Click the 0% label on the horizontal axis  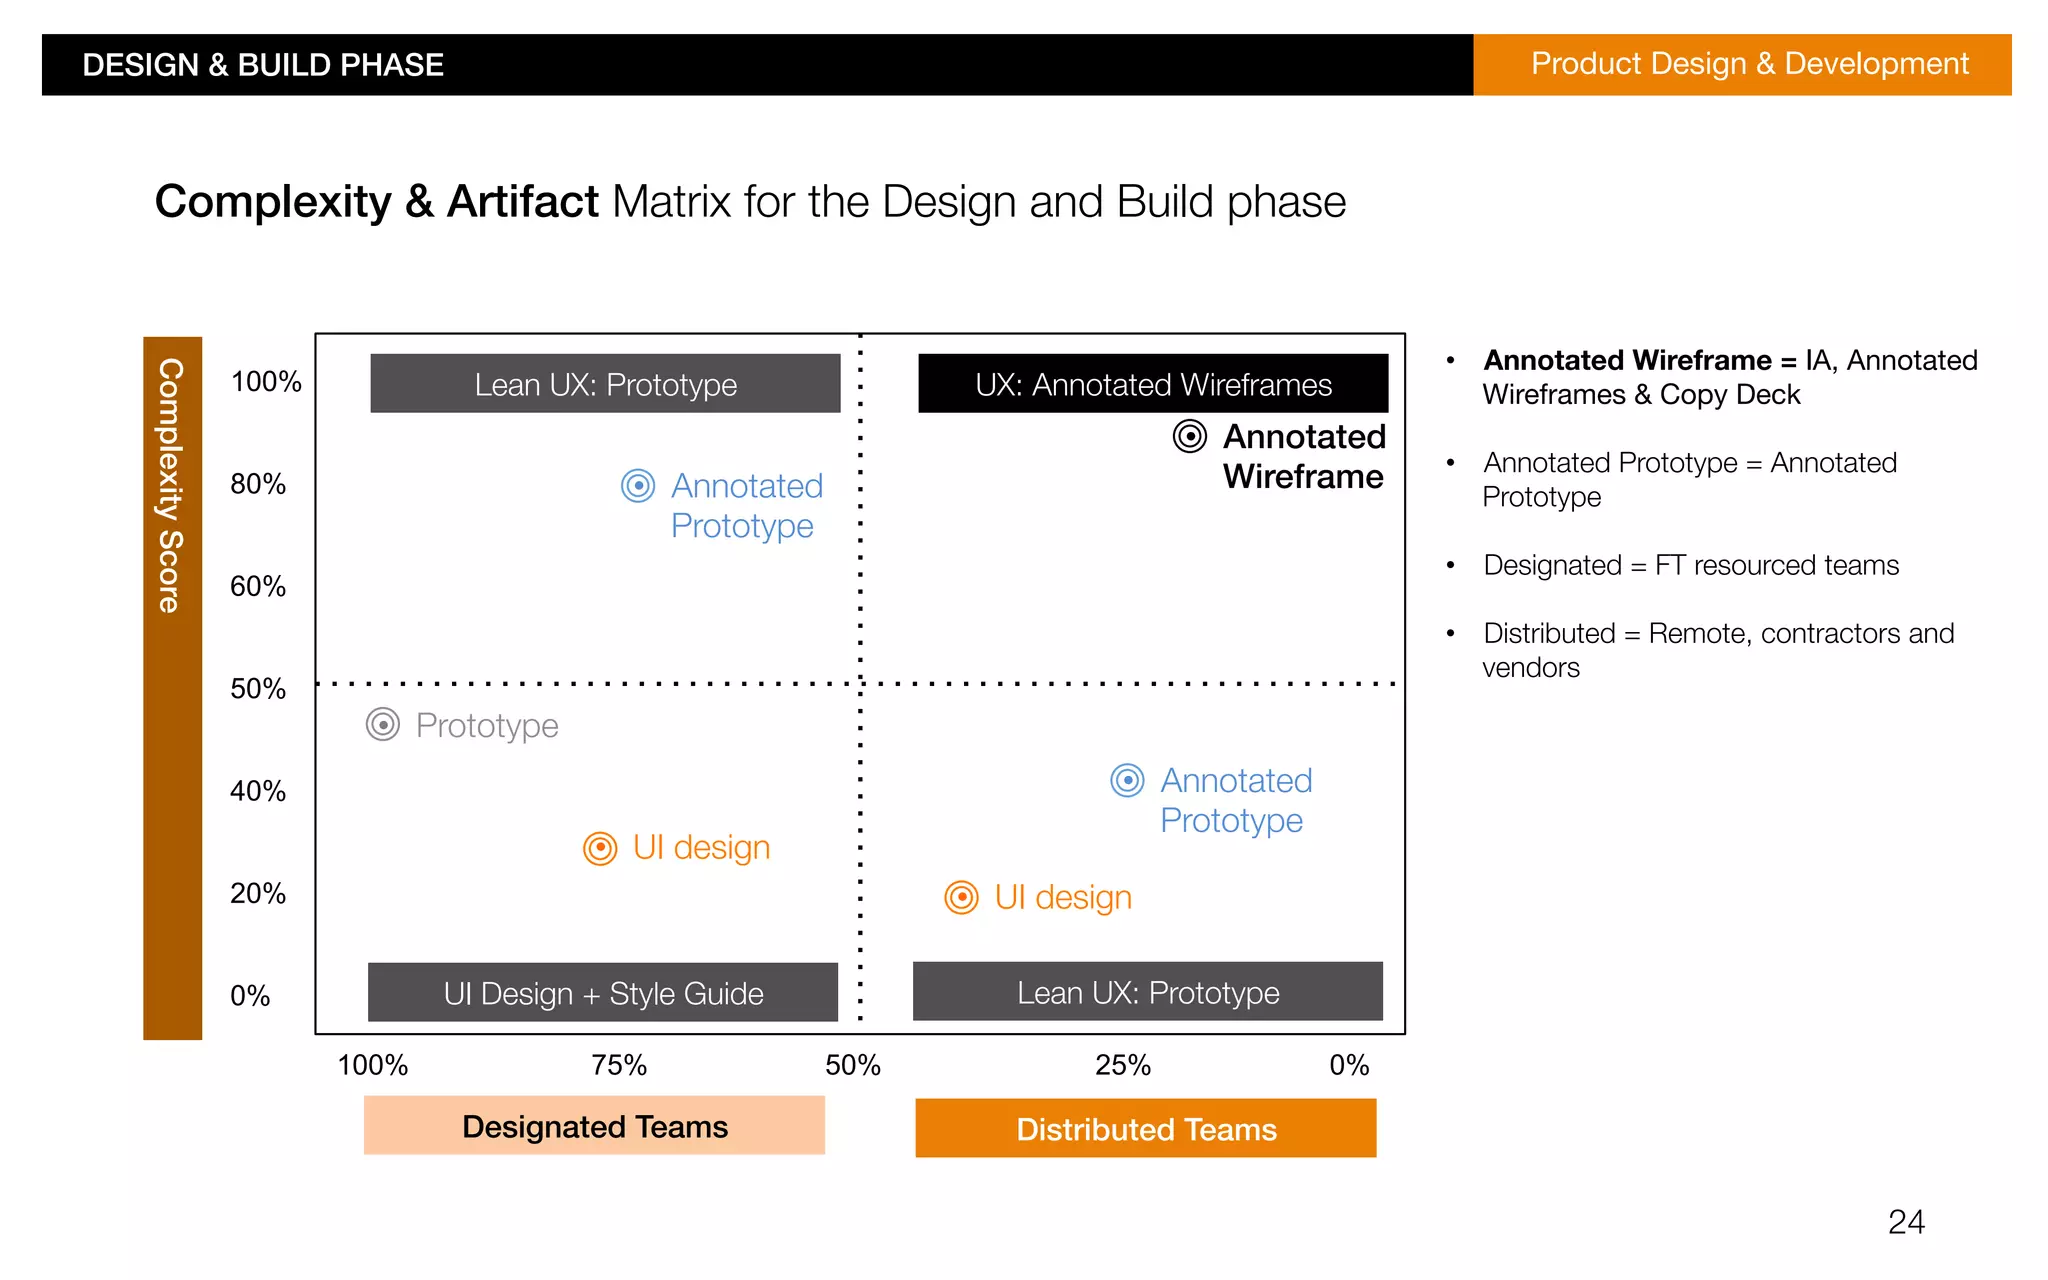[x=1349, y=1065]
